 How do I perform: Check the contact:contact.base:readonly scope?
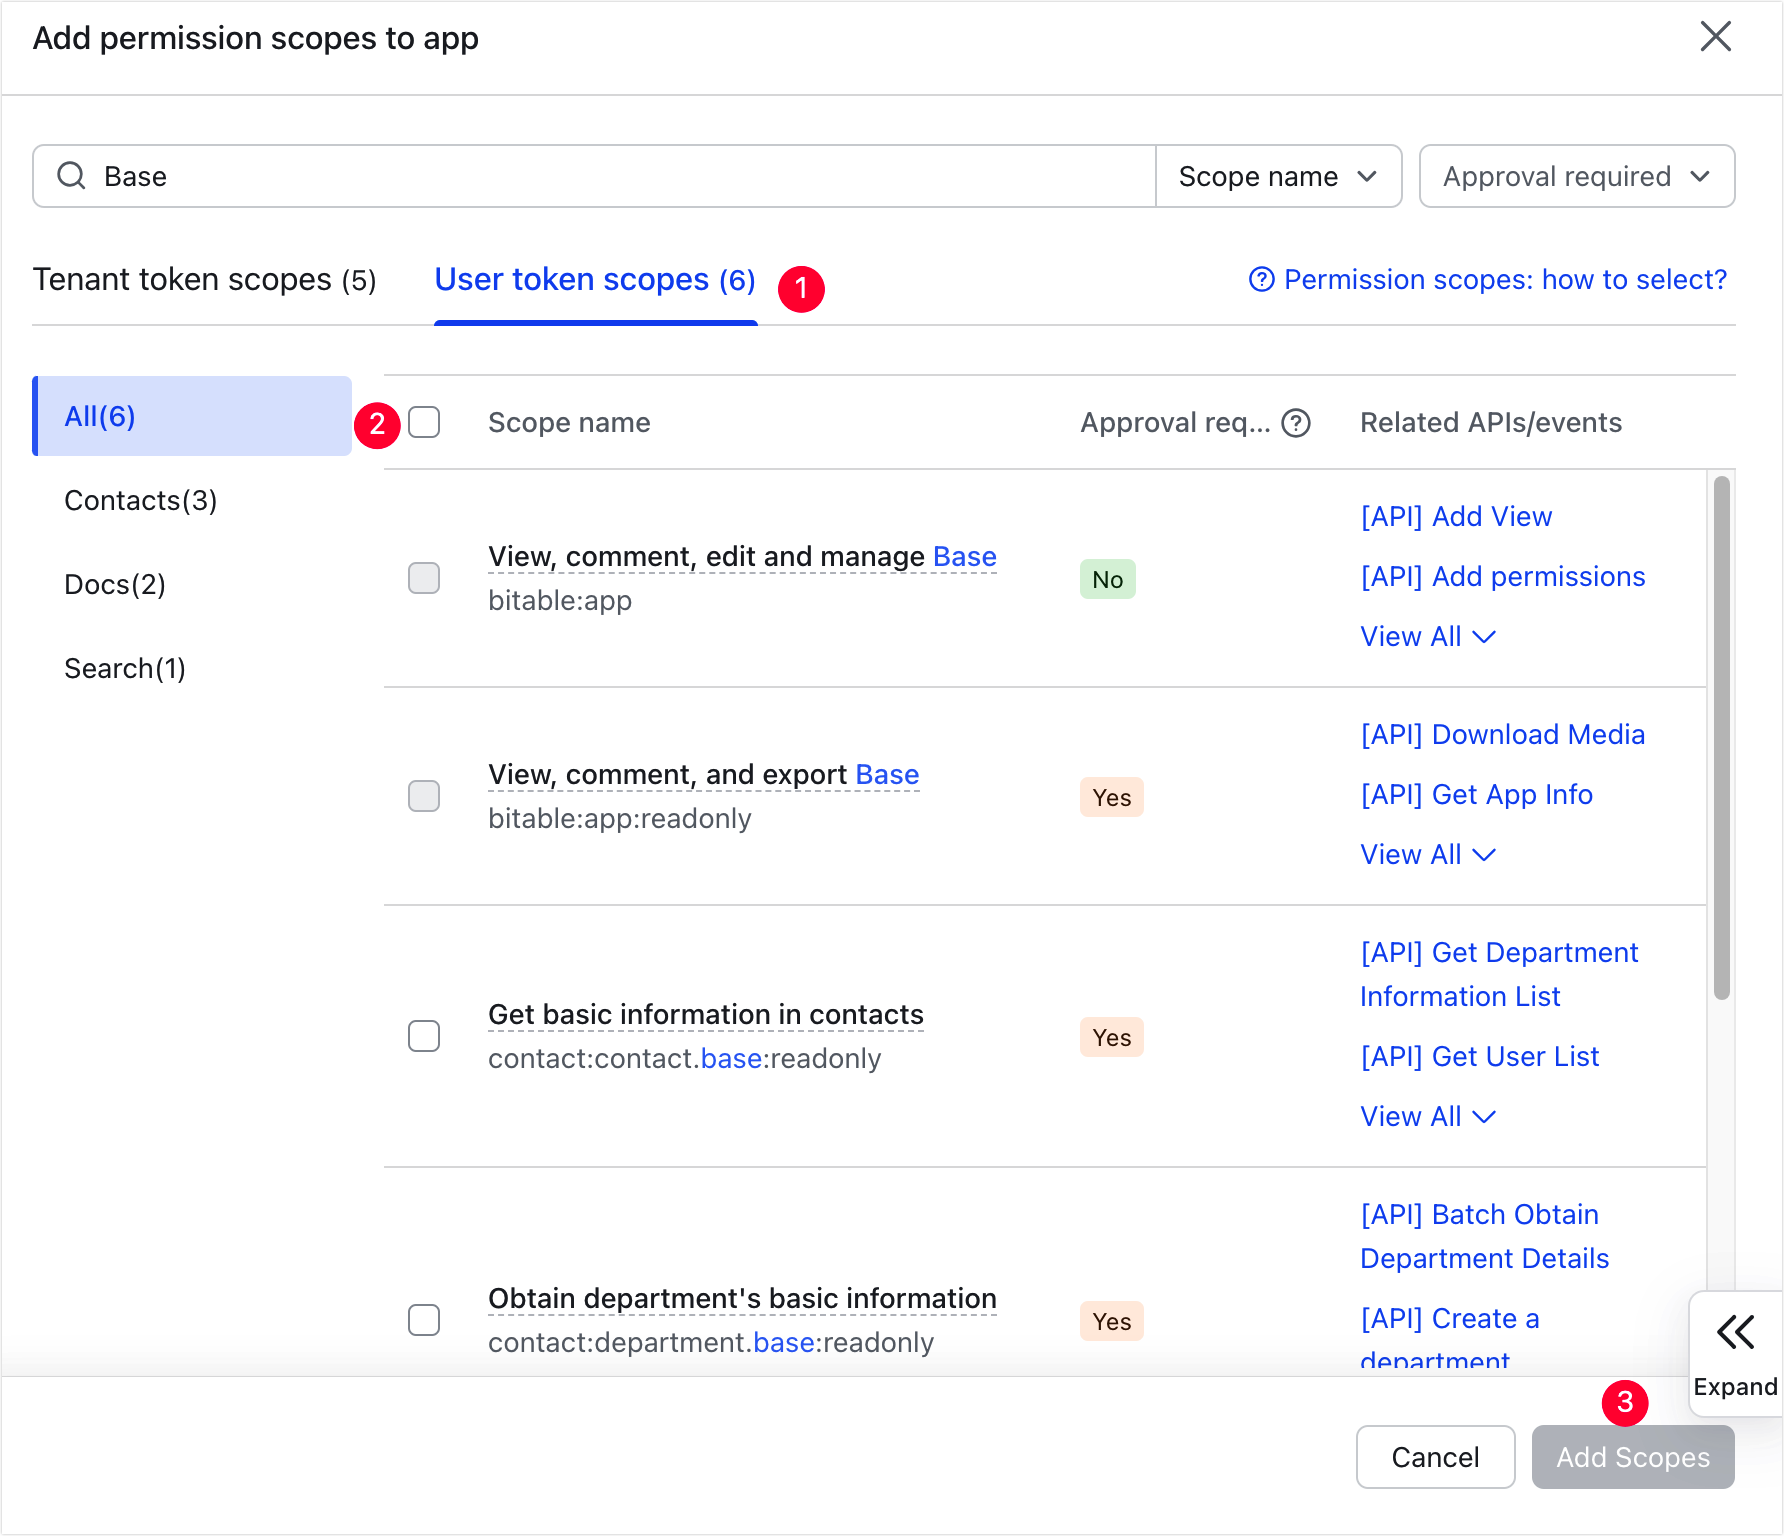424,1036
